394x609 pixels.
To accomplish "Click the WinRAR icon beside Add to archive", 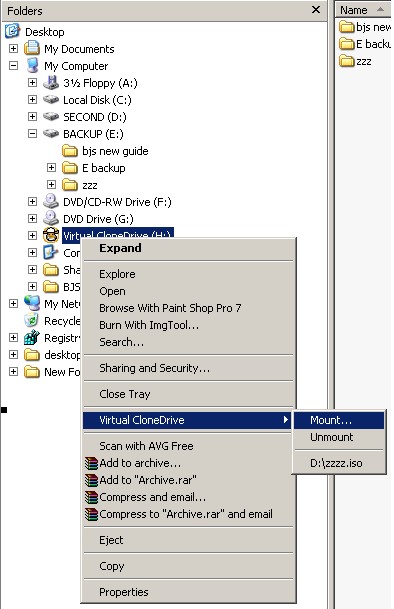I will (x=91, y=463).
